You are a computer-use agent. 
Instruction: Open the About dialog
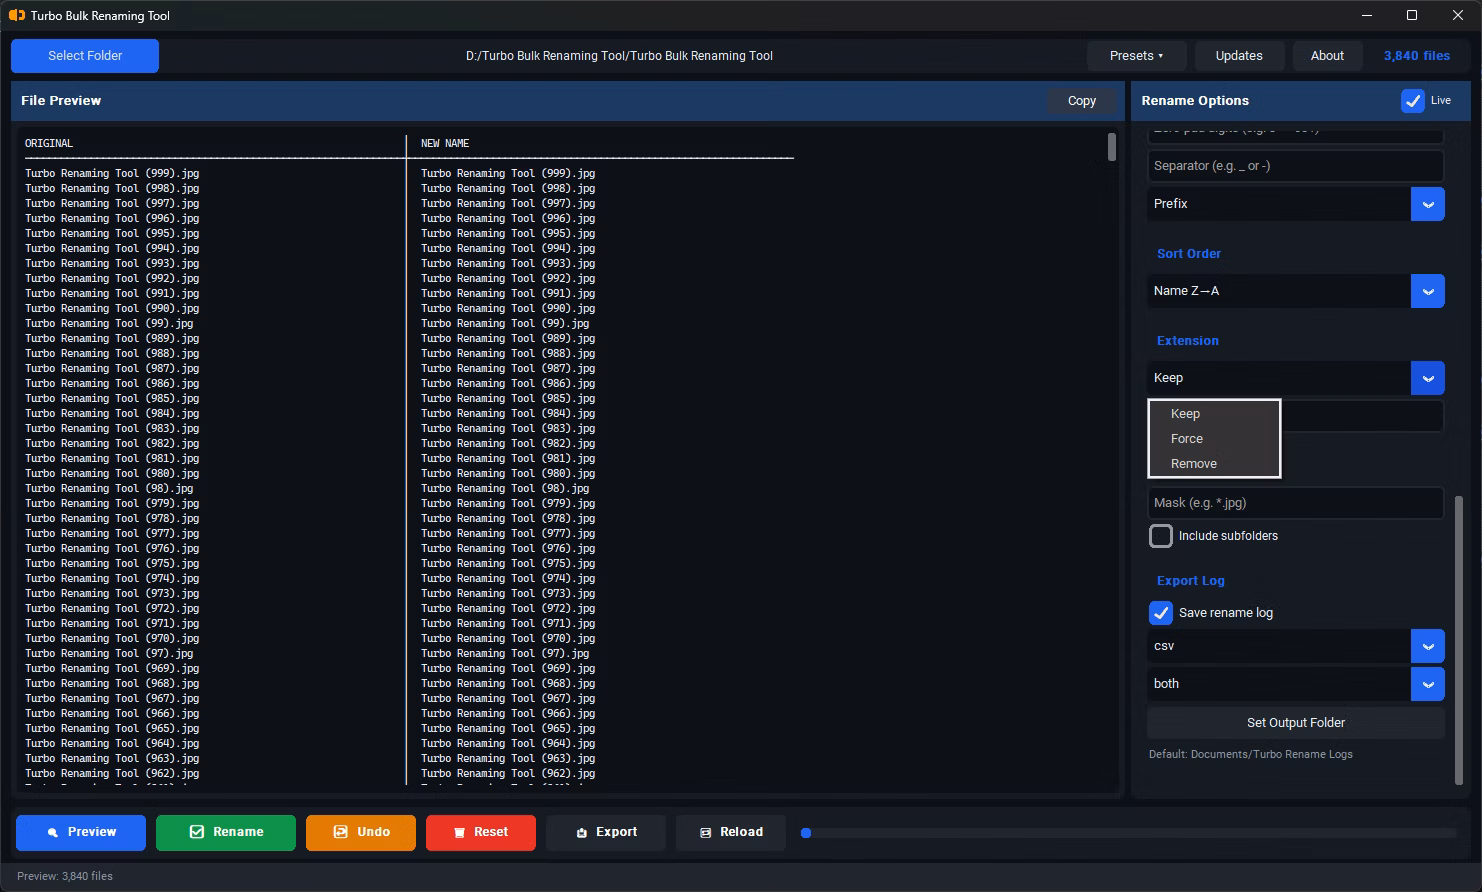coord(1327,56)
